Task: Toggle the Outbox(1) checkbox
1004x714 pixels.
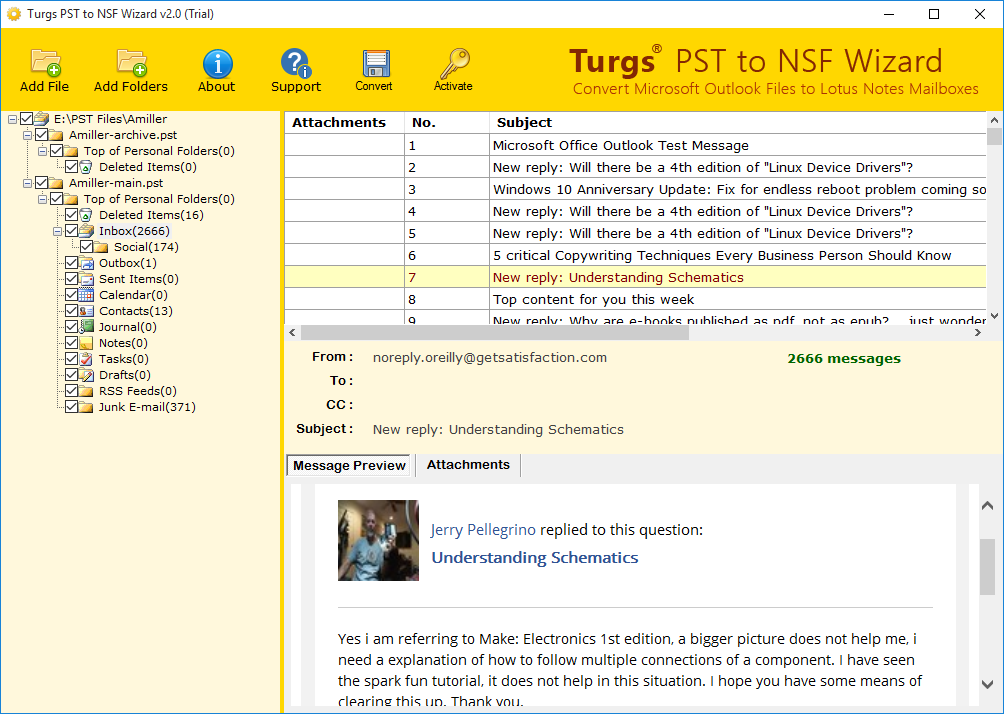Action: point(71,263)
